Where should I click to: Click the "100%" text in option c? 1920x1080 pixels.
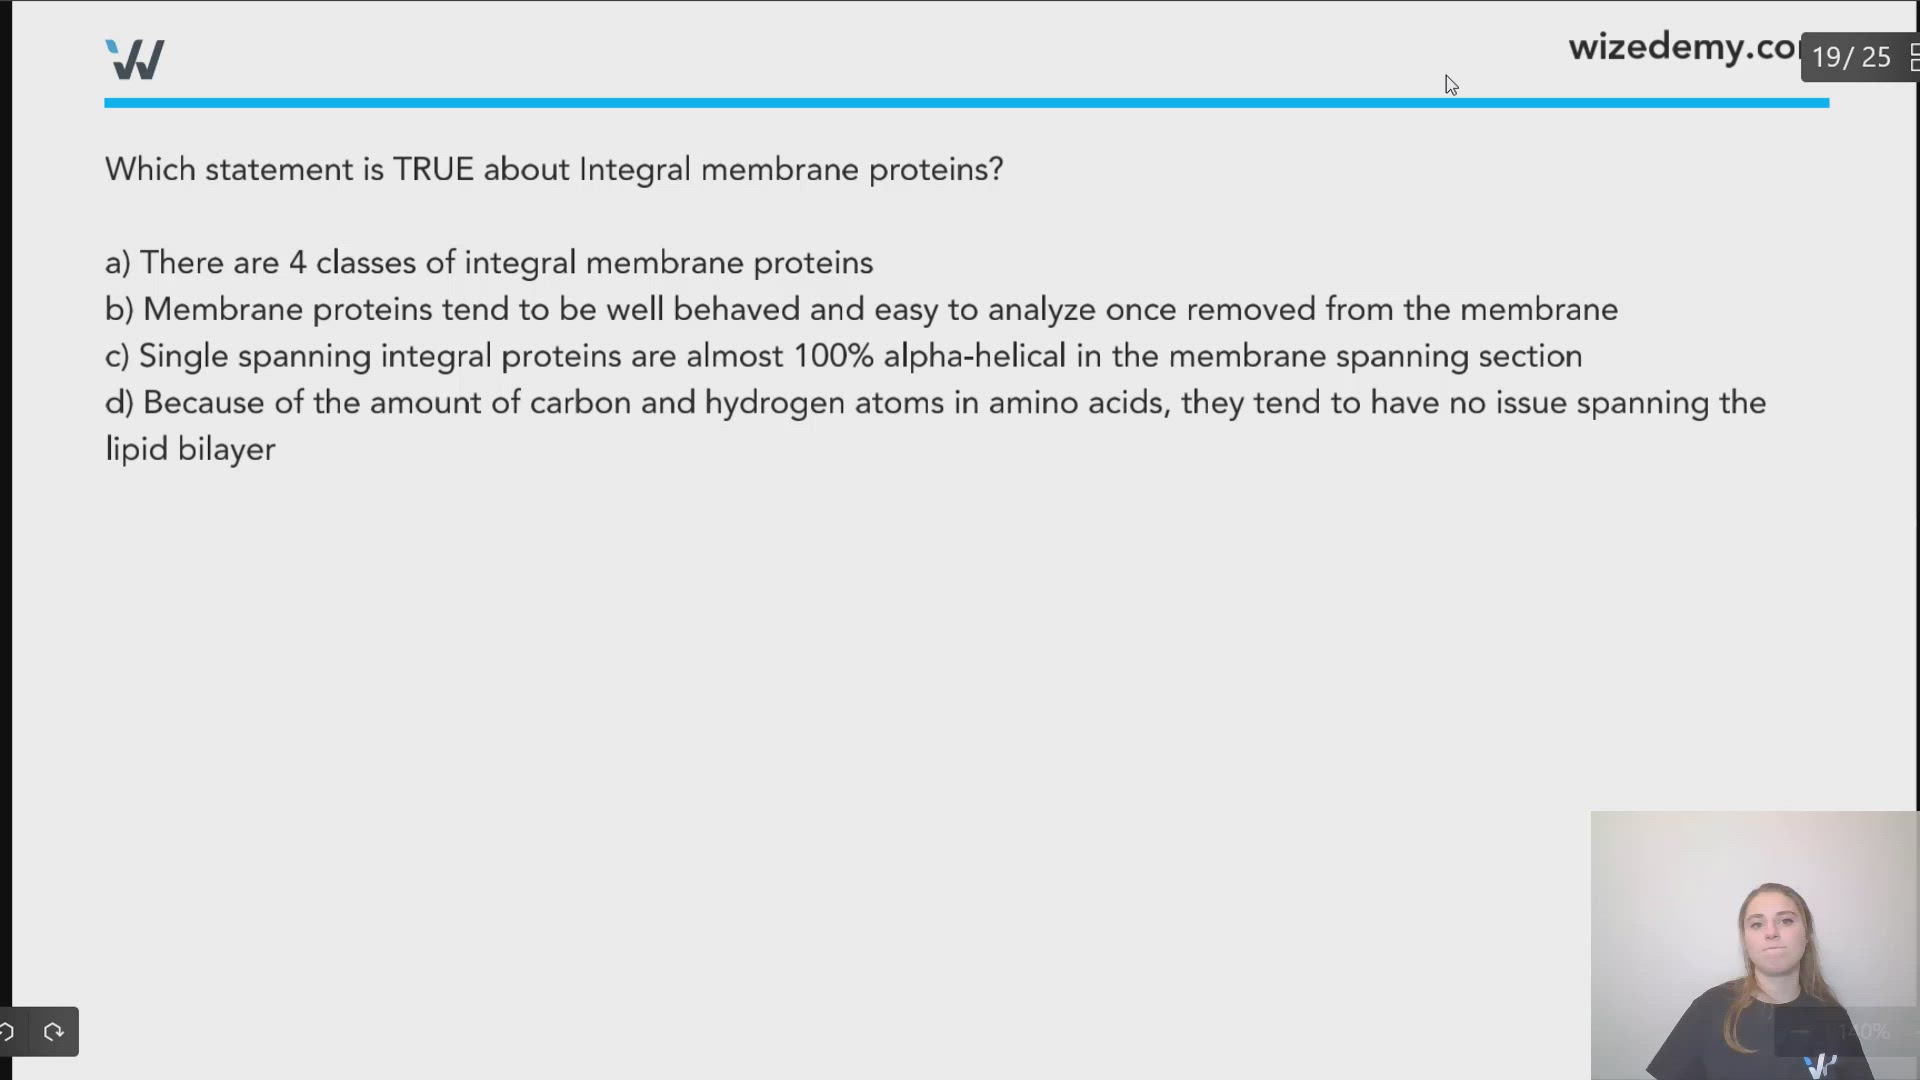(834, 357)
